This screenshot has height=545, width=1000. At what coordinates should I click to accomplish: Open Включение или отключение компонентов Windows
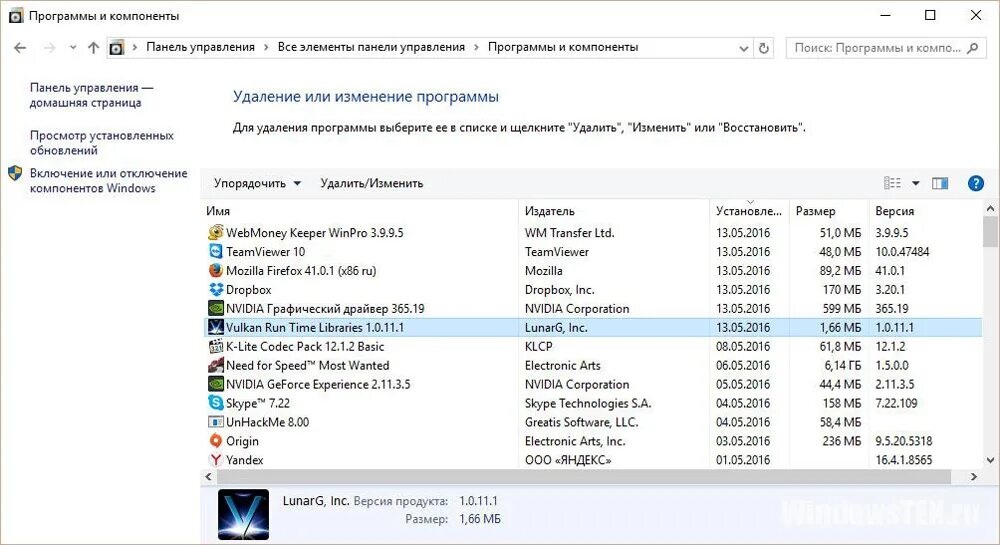pyautogui.click(x=108, y=181)
